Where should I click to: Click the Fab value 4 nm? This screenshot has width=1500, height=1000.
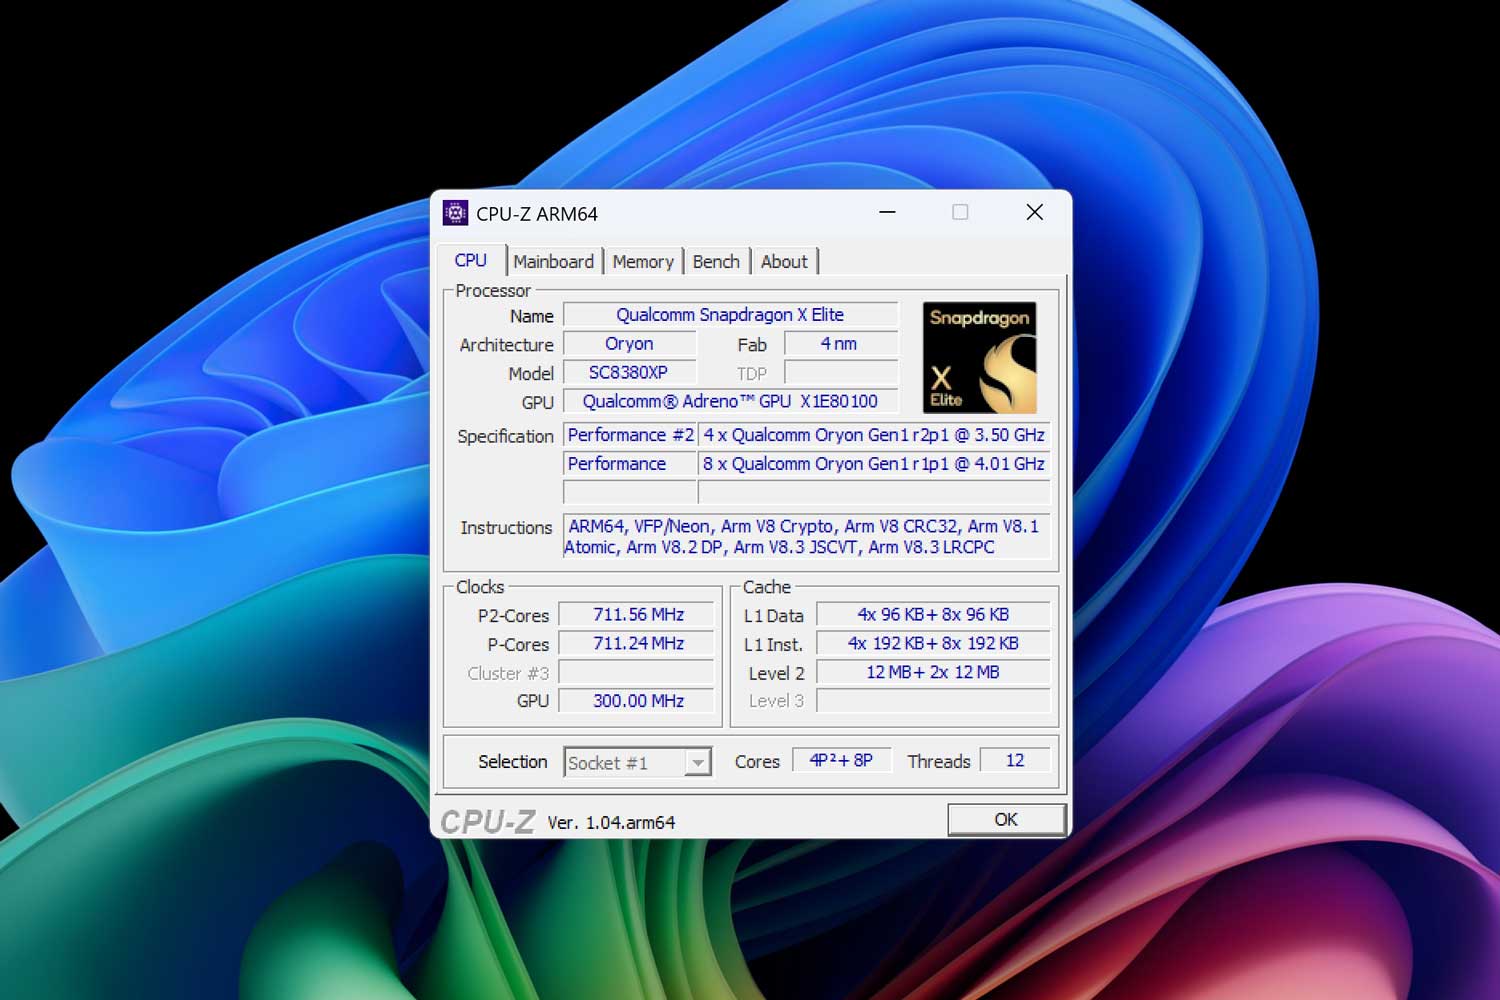(840, 344)
